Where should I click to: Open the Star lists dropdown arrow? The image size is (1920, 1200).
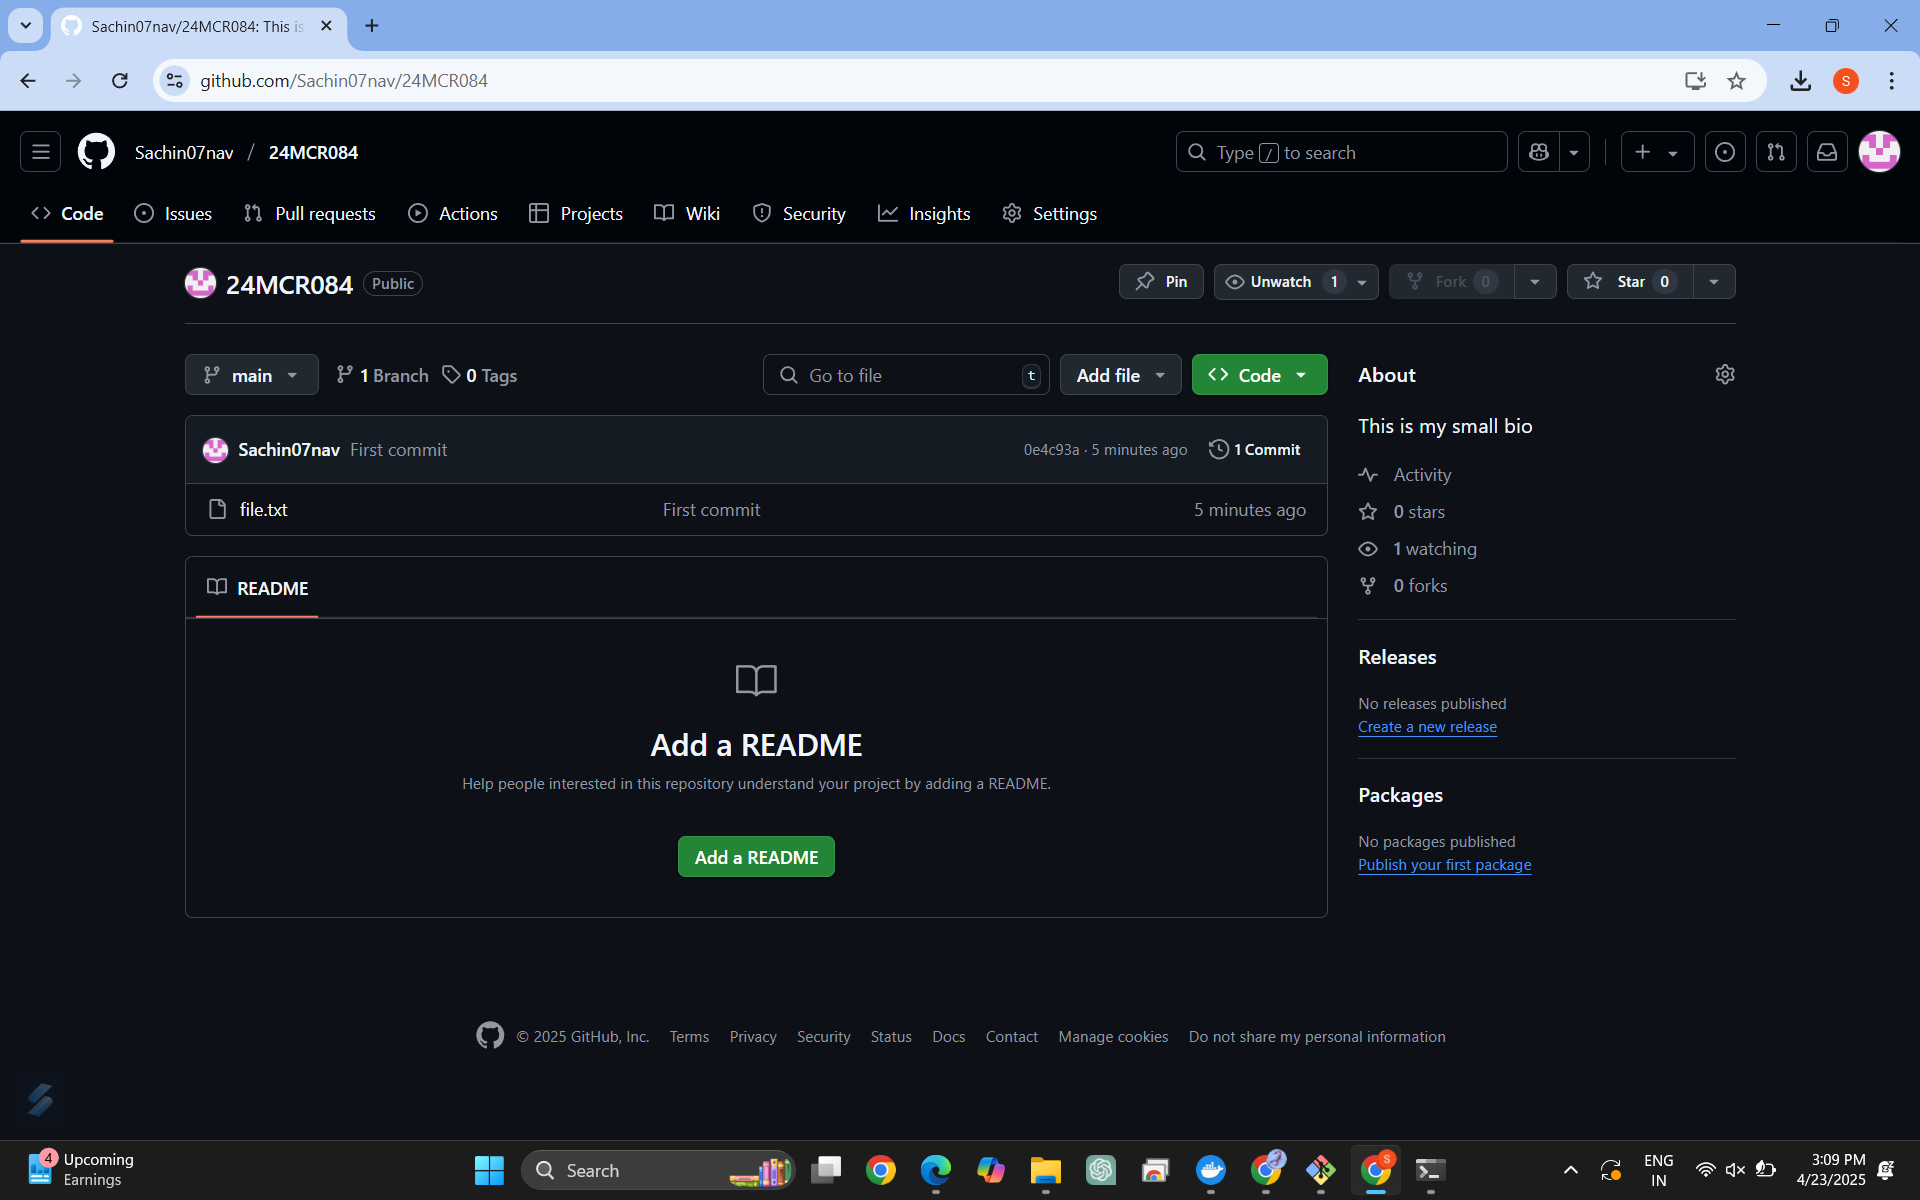(1714, 282)
